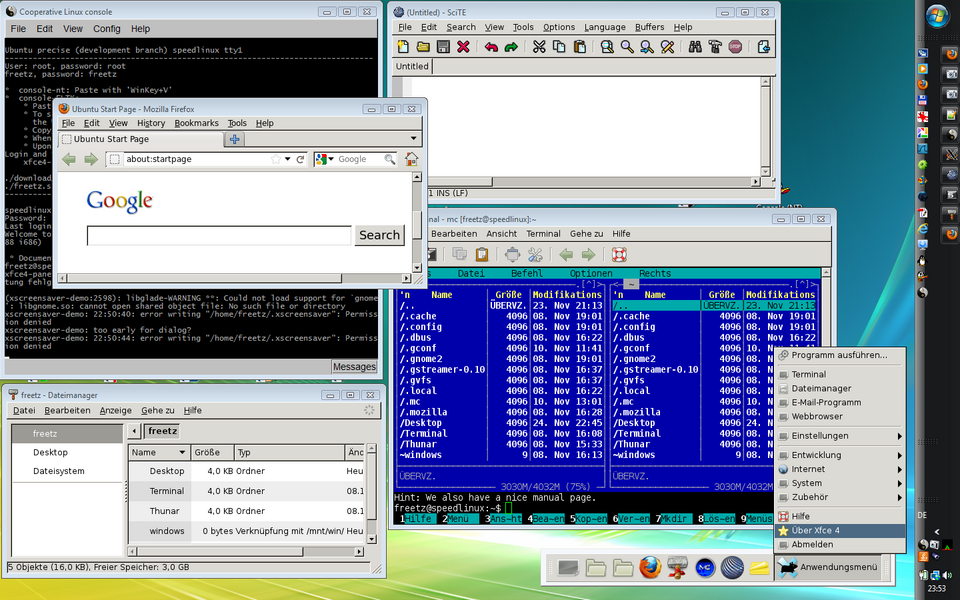Expand Zubehör submenu
Screen dimensions: 960x600
click(840, 497)
